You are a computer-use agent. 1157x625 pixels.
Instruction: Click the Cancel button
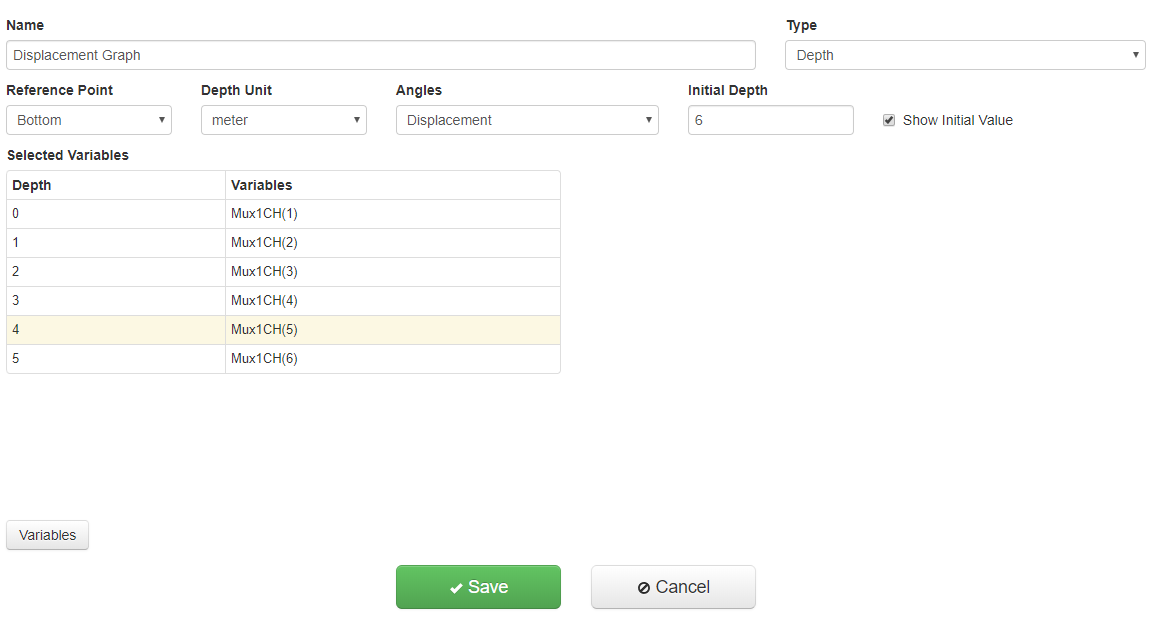click(x=673, y=587)
